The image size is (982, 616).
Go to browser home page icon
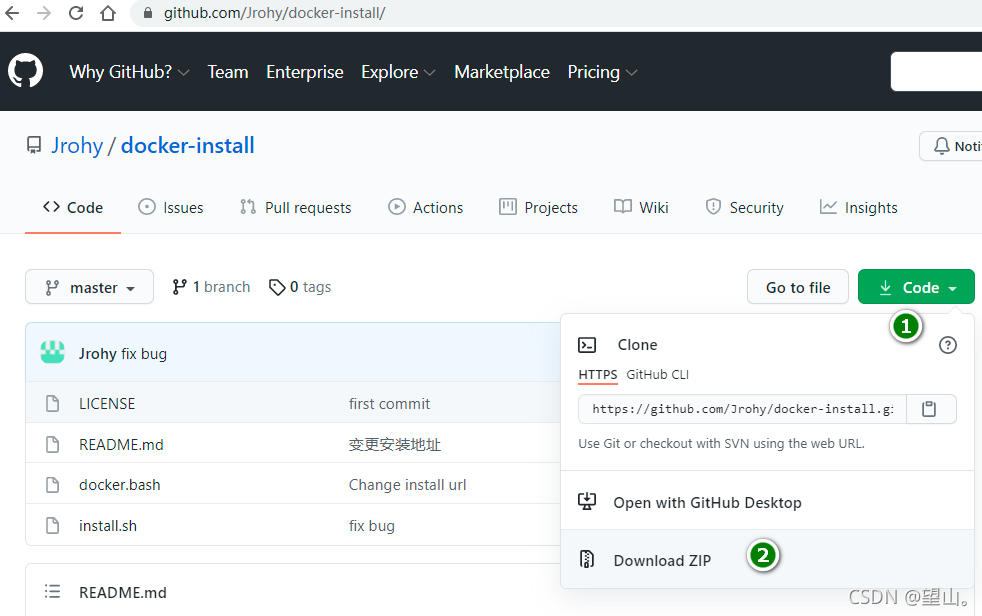tap(108, 14)
